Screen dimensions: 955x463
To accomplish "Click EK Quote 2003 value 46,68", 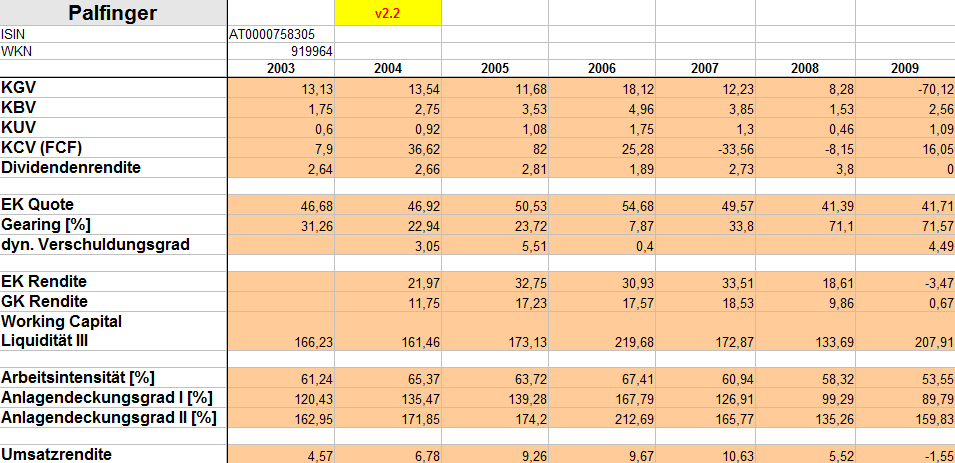I will tap(281, 205).
